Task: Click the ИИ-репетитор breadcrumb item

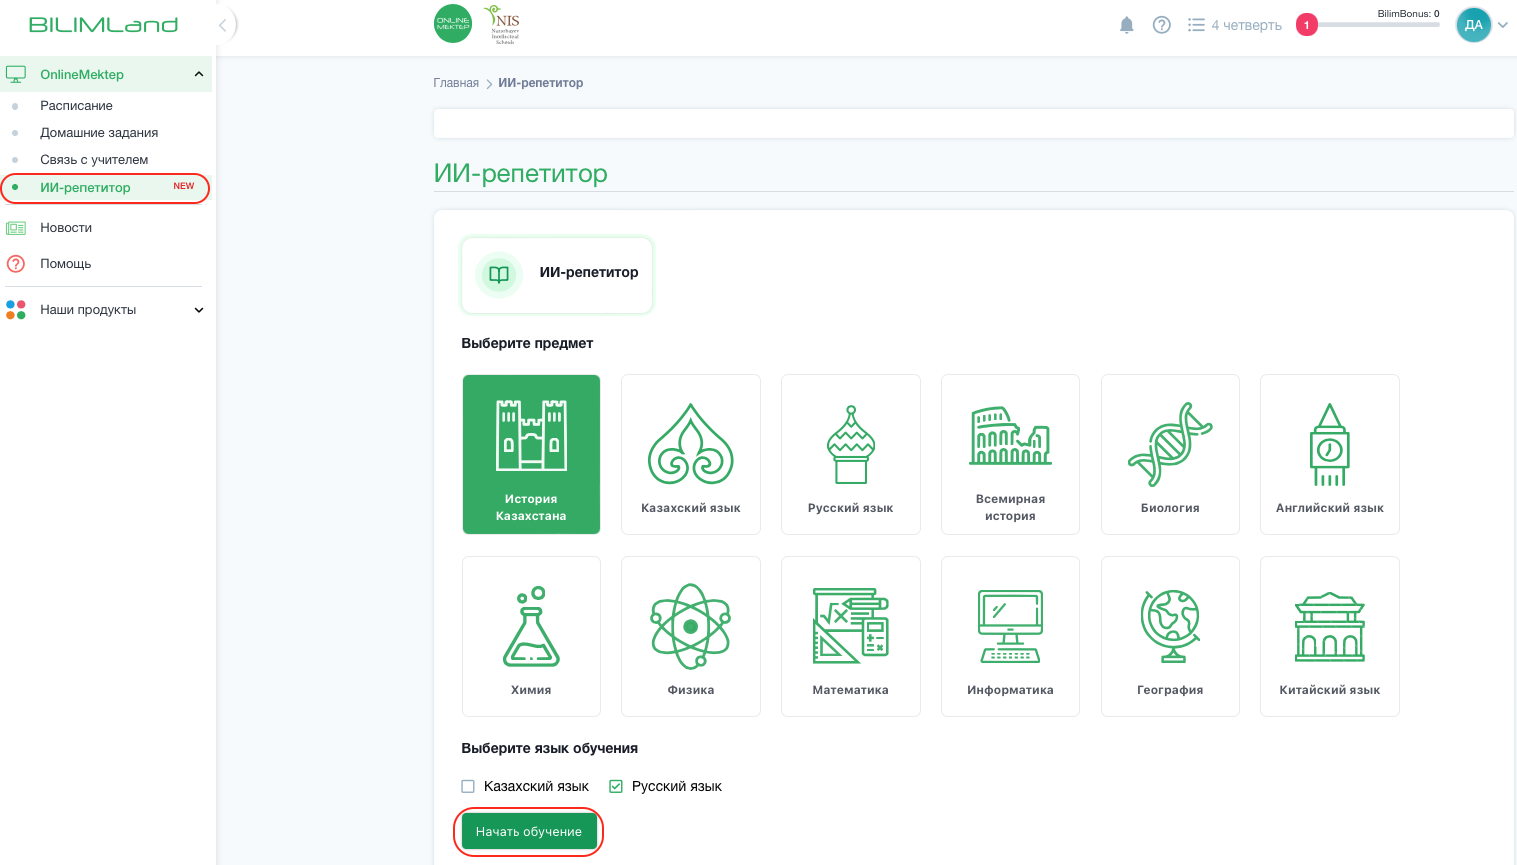Action: (x=541, y=83)
